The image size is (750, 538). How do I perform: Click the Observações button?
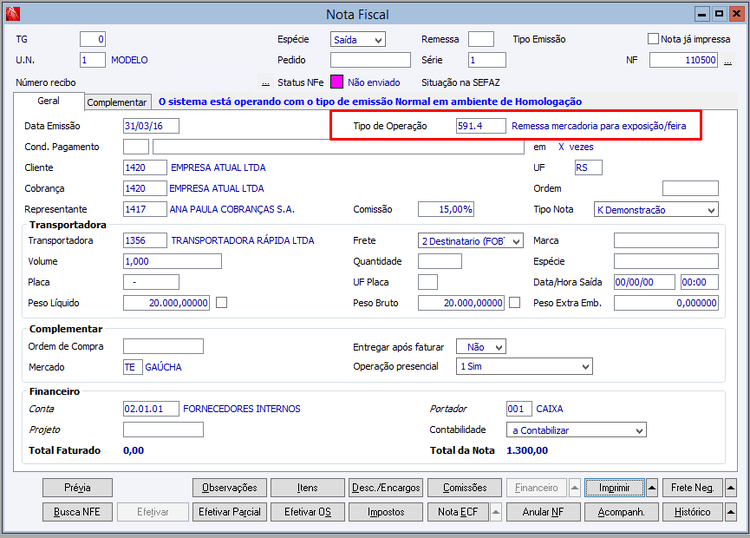click(x=230, y=488)
